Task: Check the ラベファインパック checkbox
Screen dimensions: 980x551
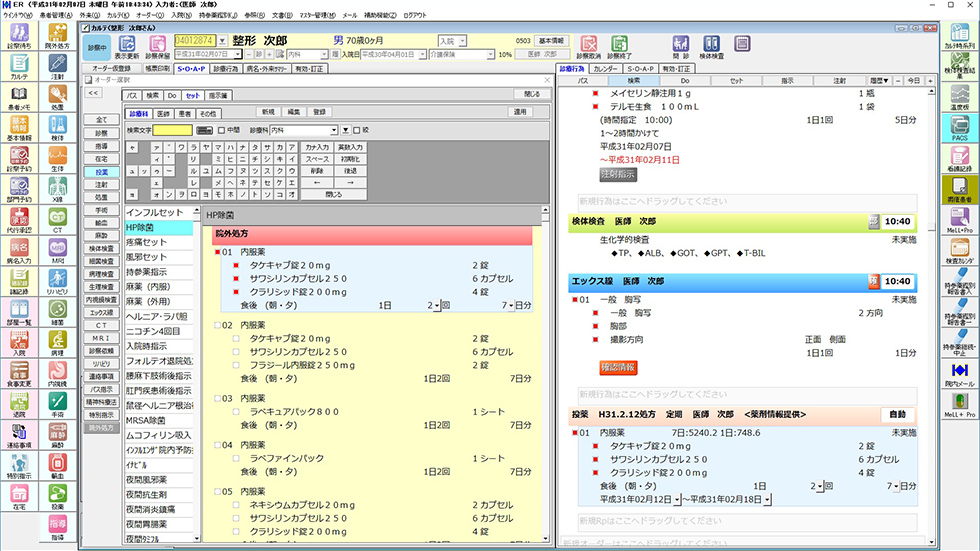Action: 236,459
